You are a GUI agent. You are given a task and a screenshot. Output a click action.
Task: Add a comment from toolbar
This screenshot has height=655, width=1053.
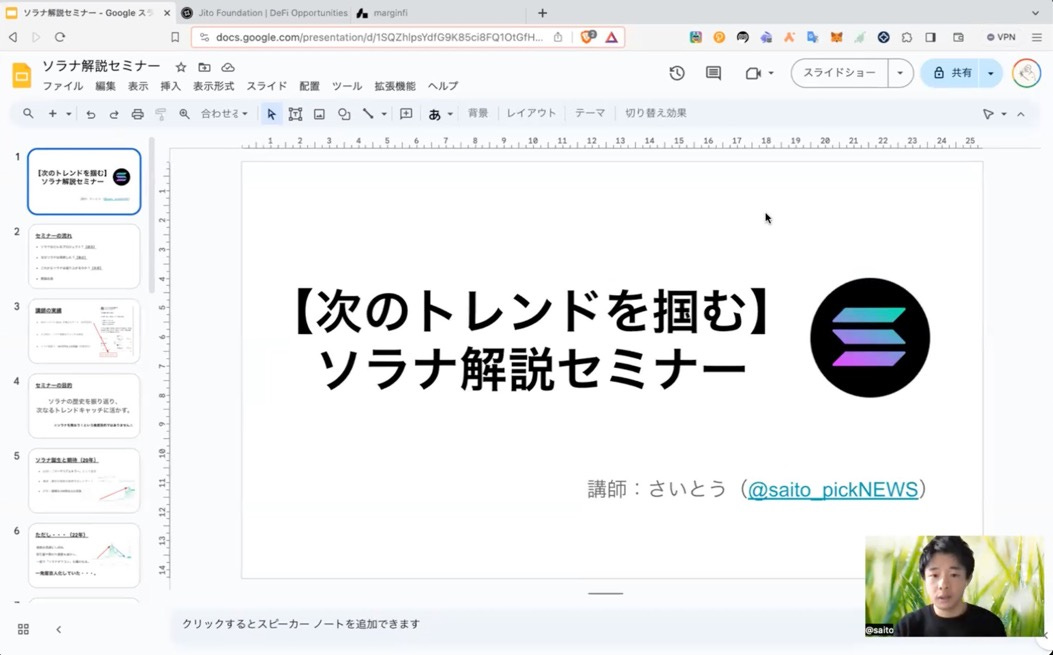click(x=406, y=114)
